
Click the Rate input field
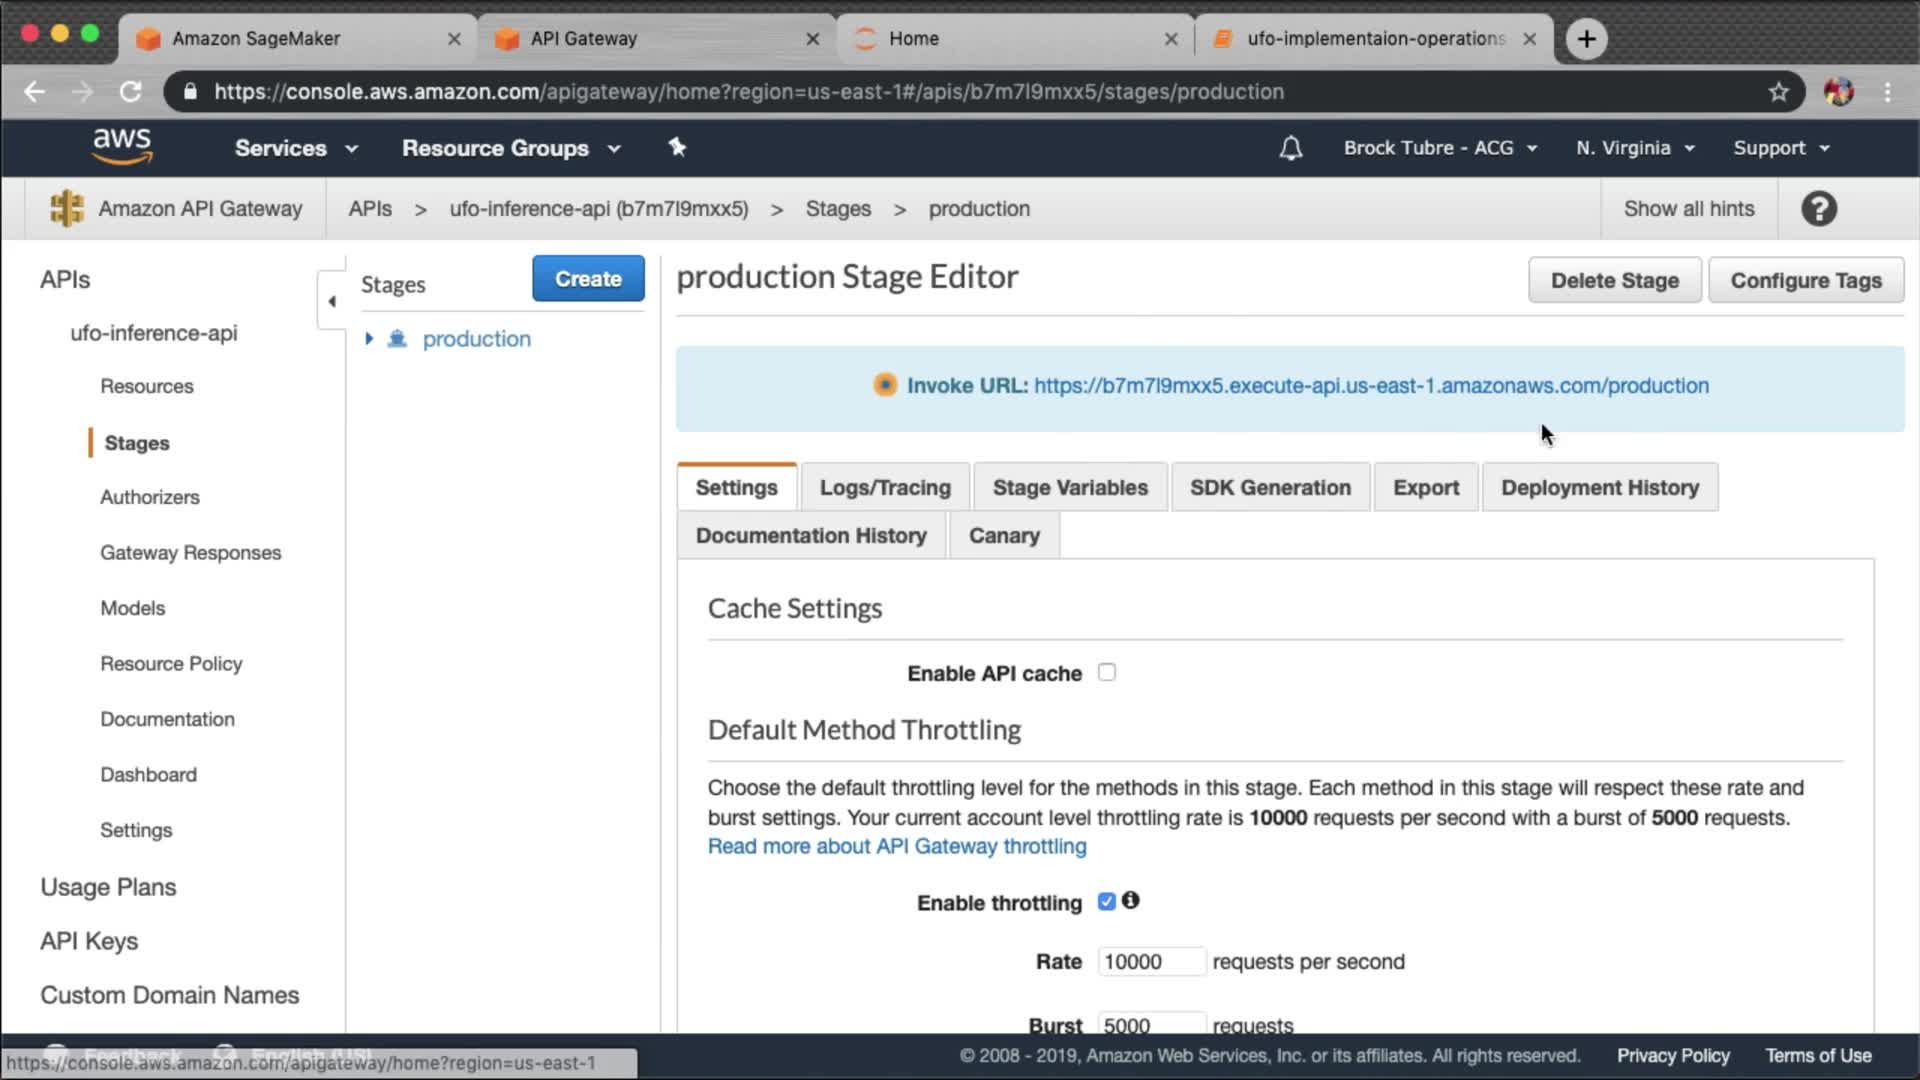pyautogui.click(x=1150, y=961)
